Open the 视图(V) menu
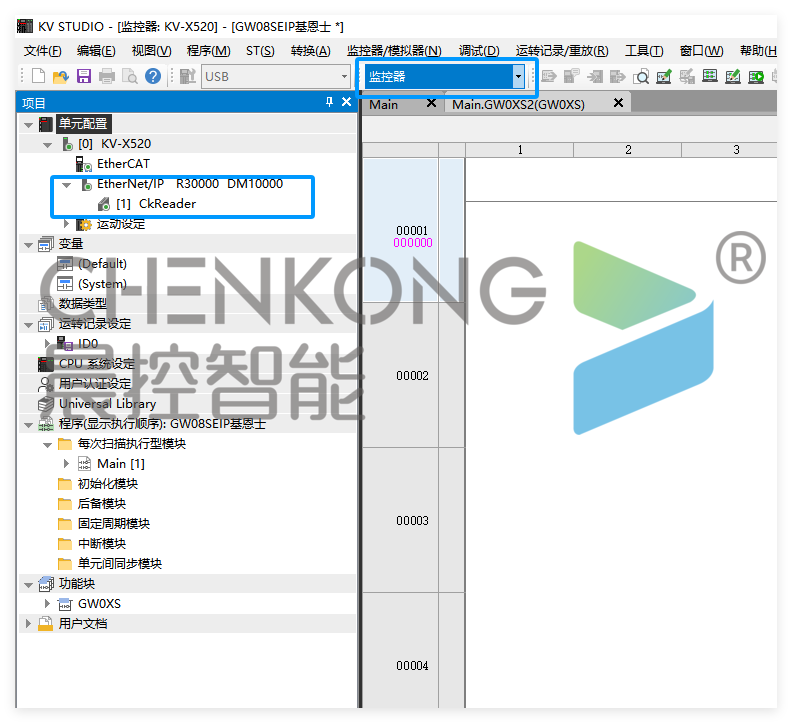 (152, 51)
